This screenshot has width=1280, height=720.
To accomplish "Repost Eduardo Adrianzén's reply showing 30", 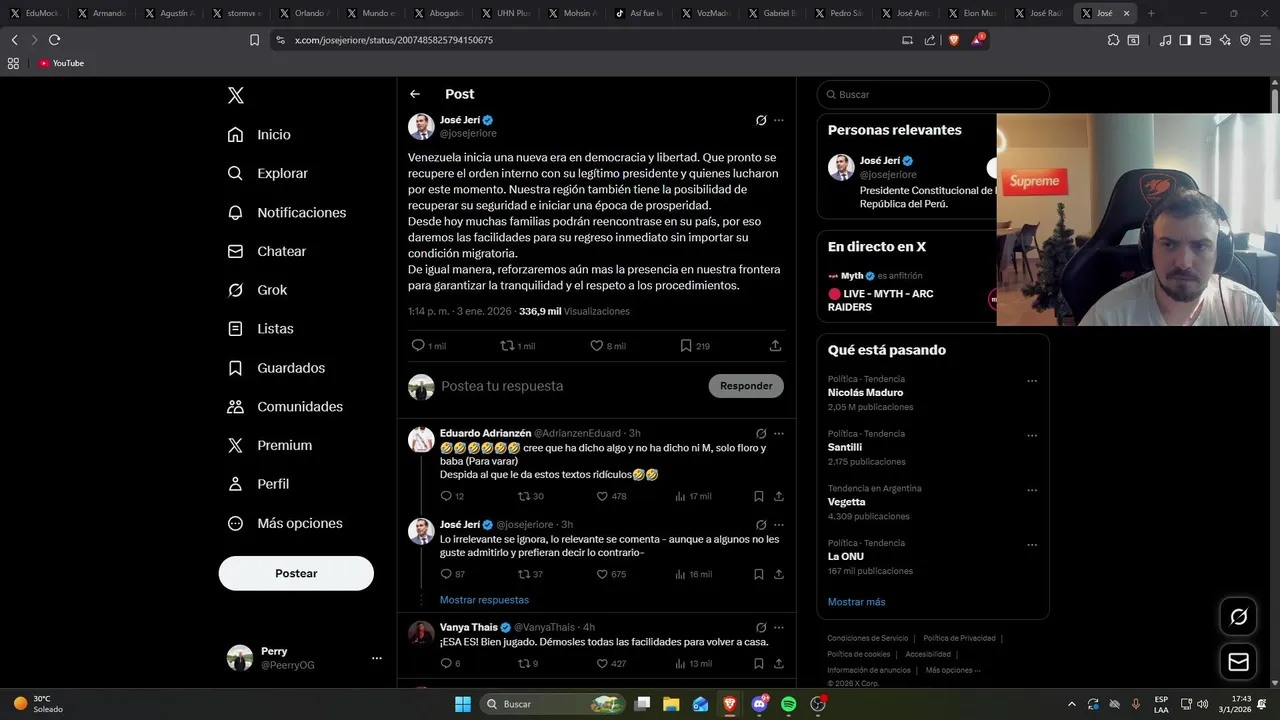I will click(523, 496).
